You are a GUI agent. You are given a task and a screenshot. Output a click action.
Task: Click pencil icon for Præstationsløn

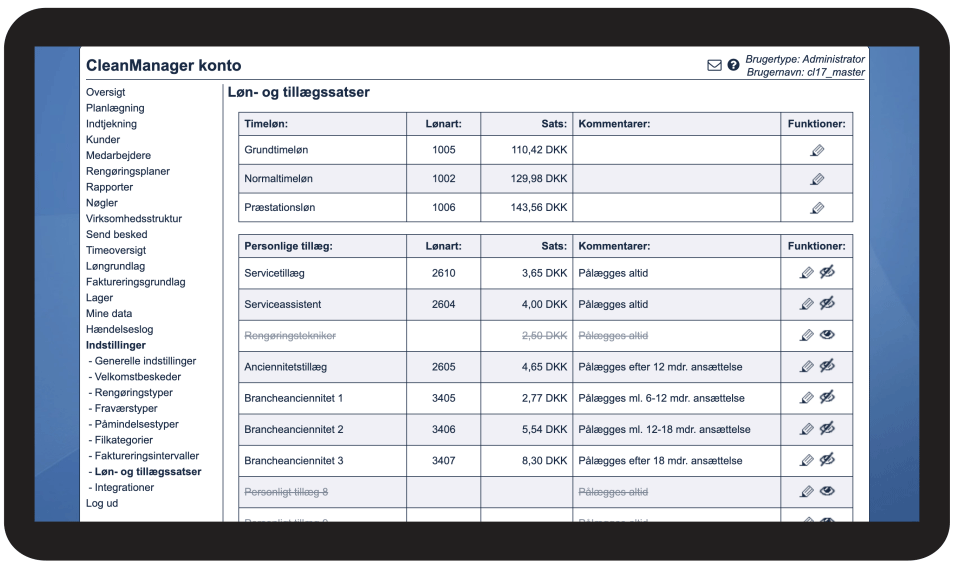[x=816, y=208]
